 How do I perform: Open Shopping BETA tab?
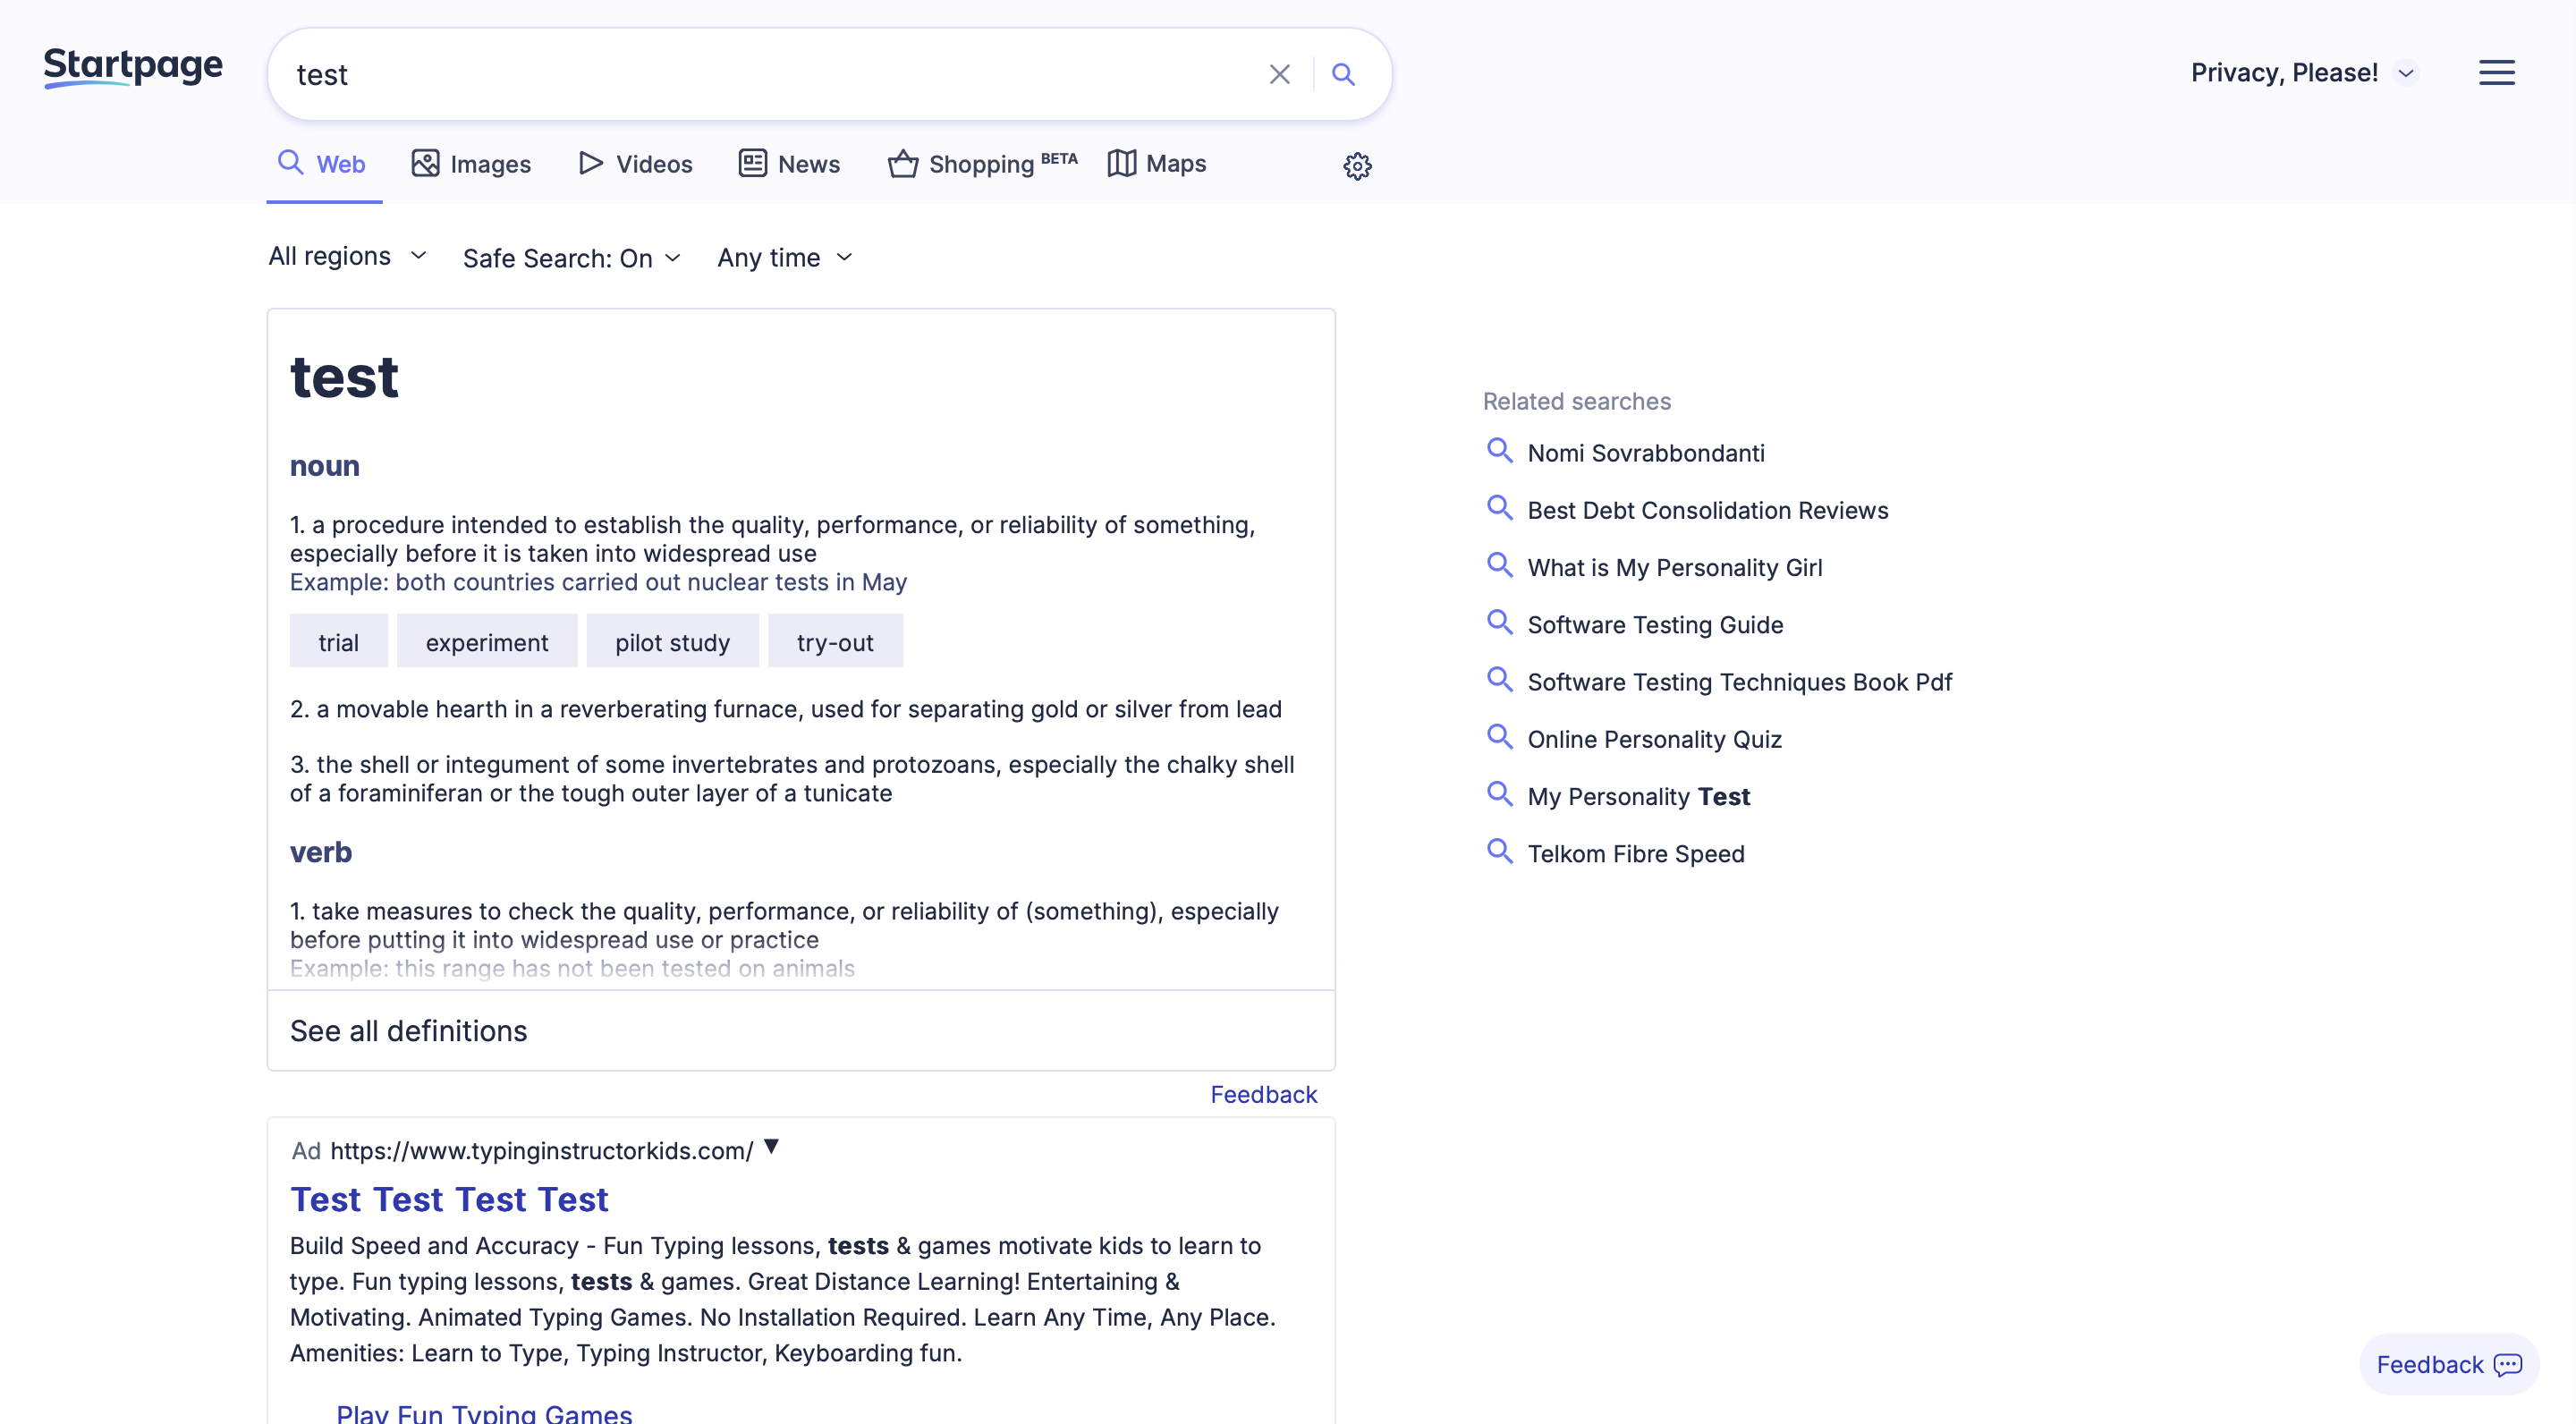click(982, 164)
